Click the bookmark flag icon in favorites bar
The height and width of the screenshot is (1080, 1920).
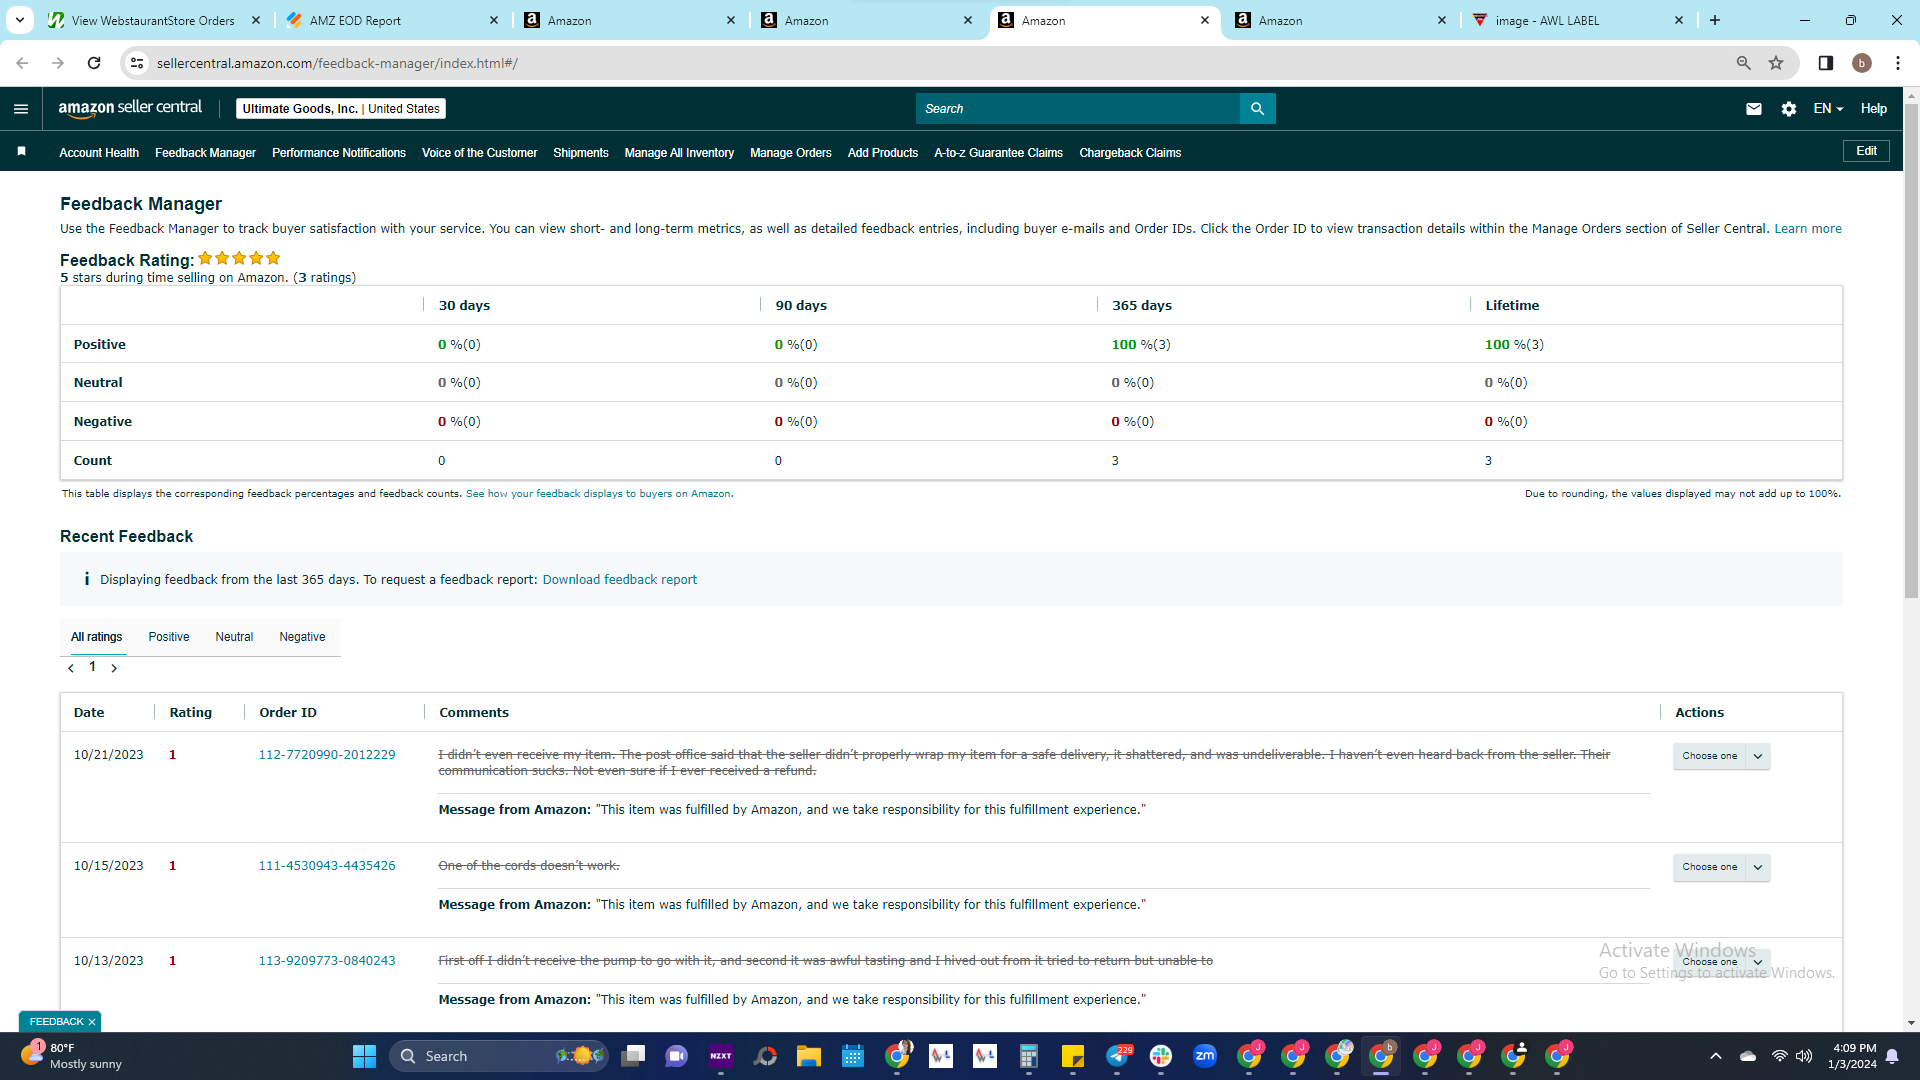[21, 152]
